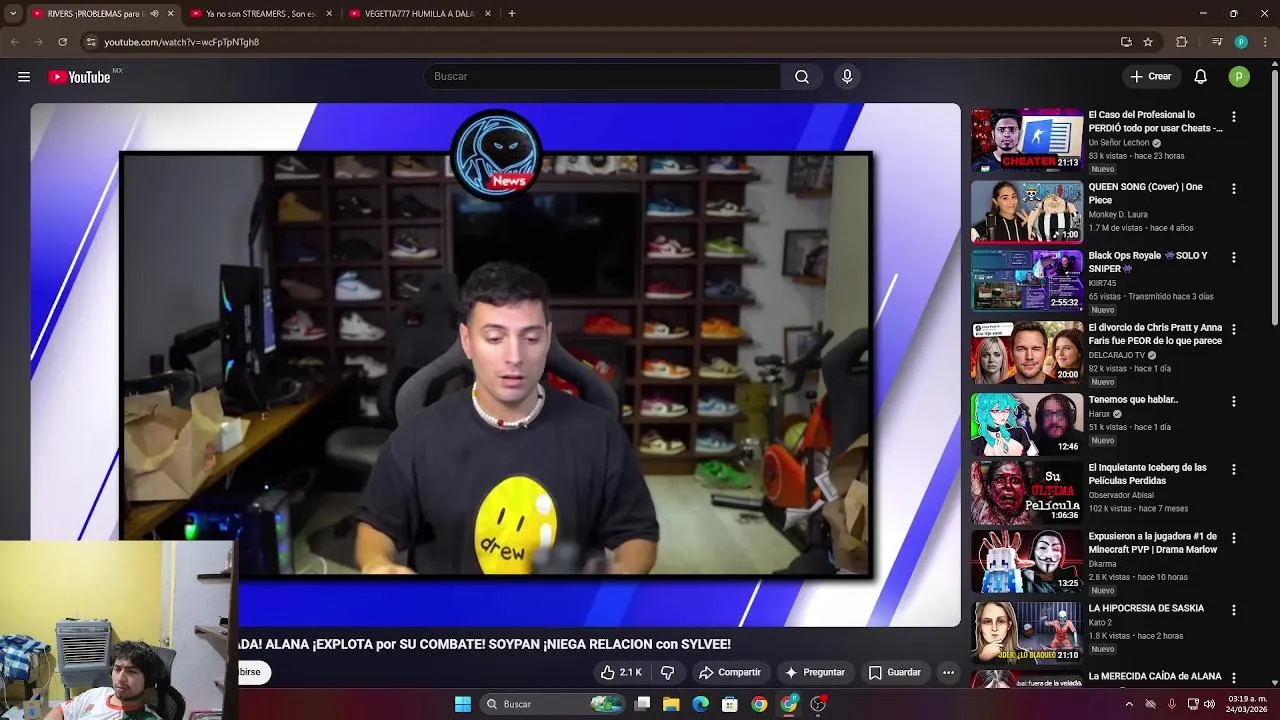Open options for Black Ops Royale video
This screenshot has width=1280, height=720.
(1233, 258)
